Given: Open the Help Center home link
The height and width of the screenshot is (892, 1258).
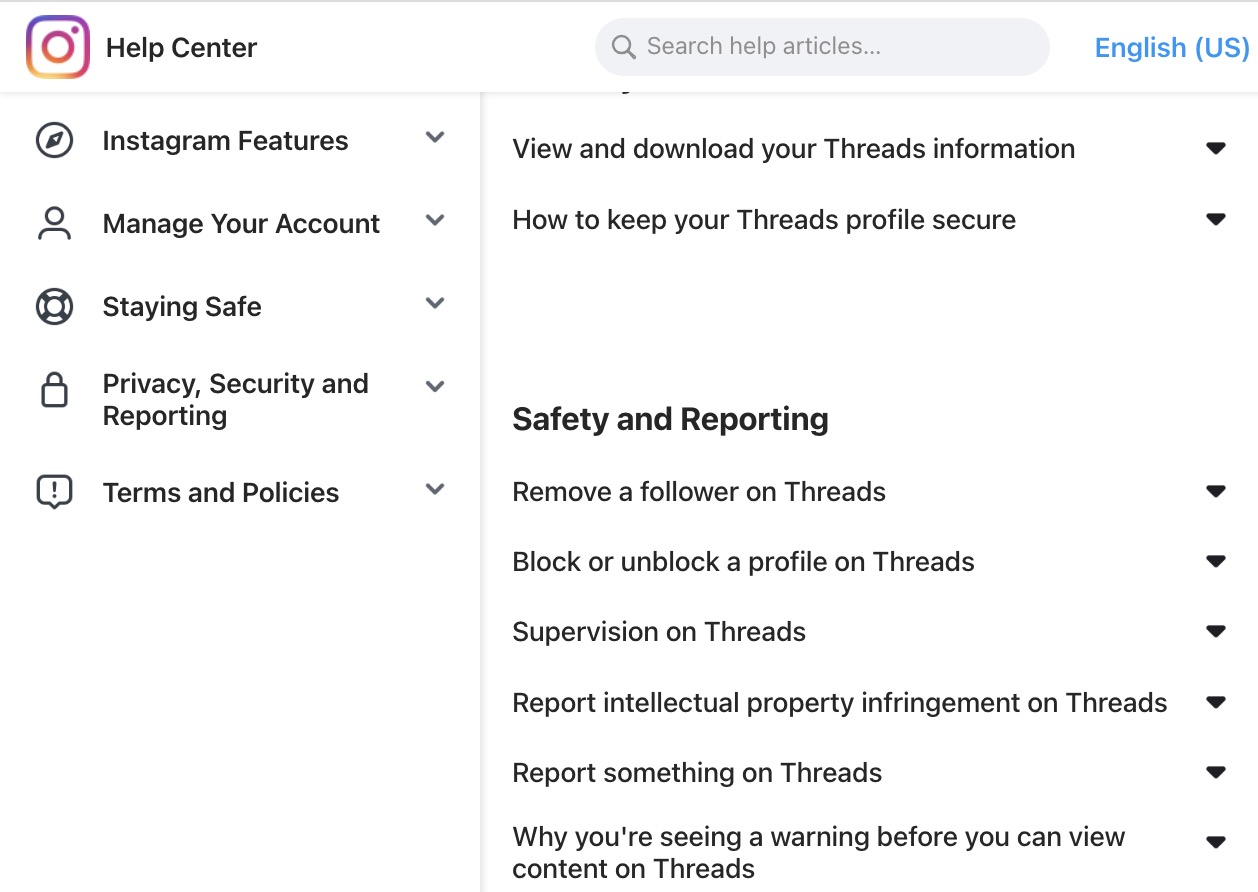Looking at the screenshot, I should 181,48.
